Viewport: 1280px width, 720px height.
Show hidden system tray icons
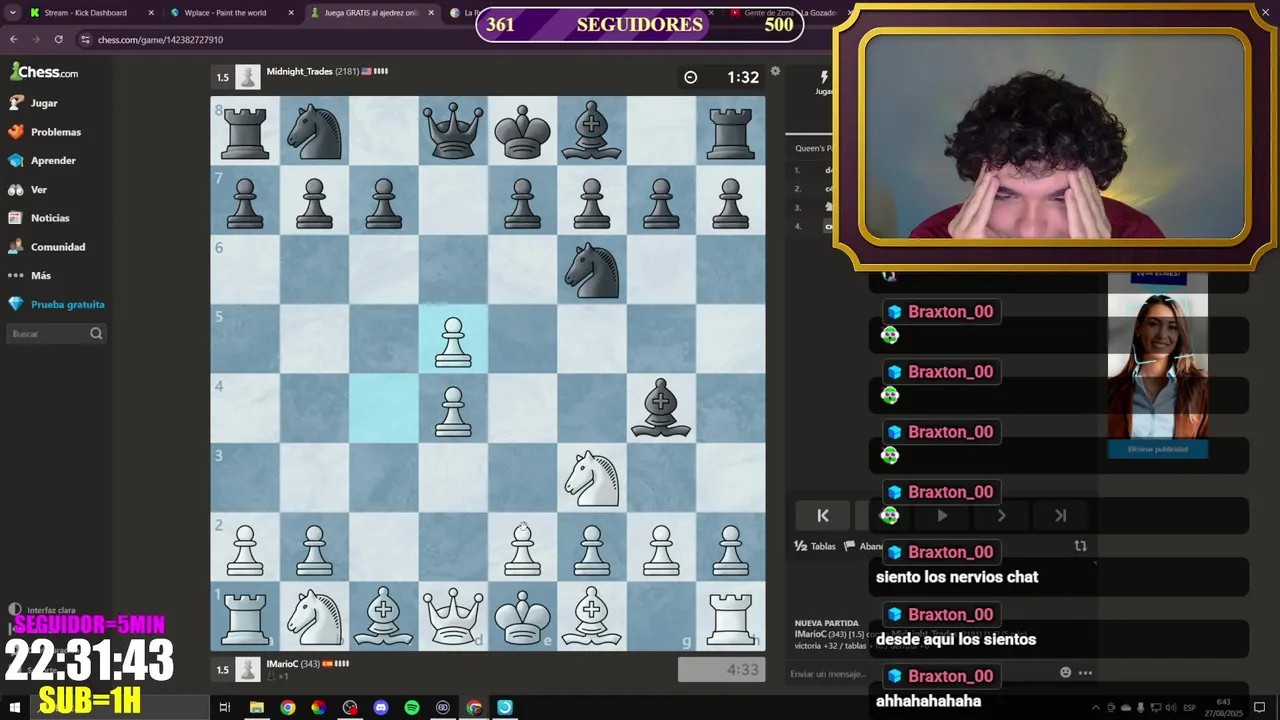click(x=1095, y=708)
